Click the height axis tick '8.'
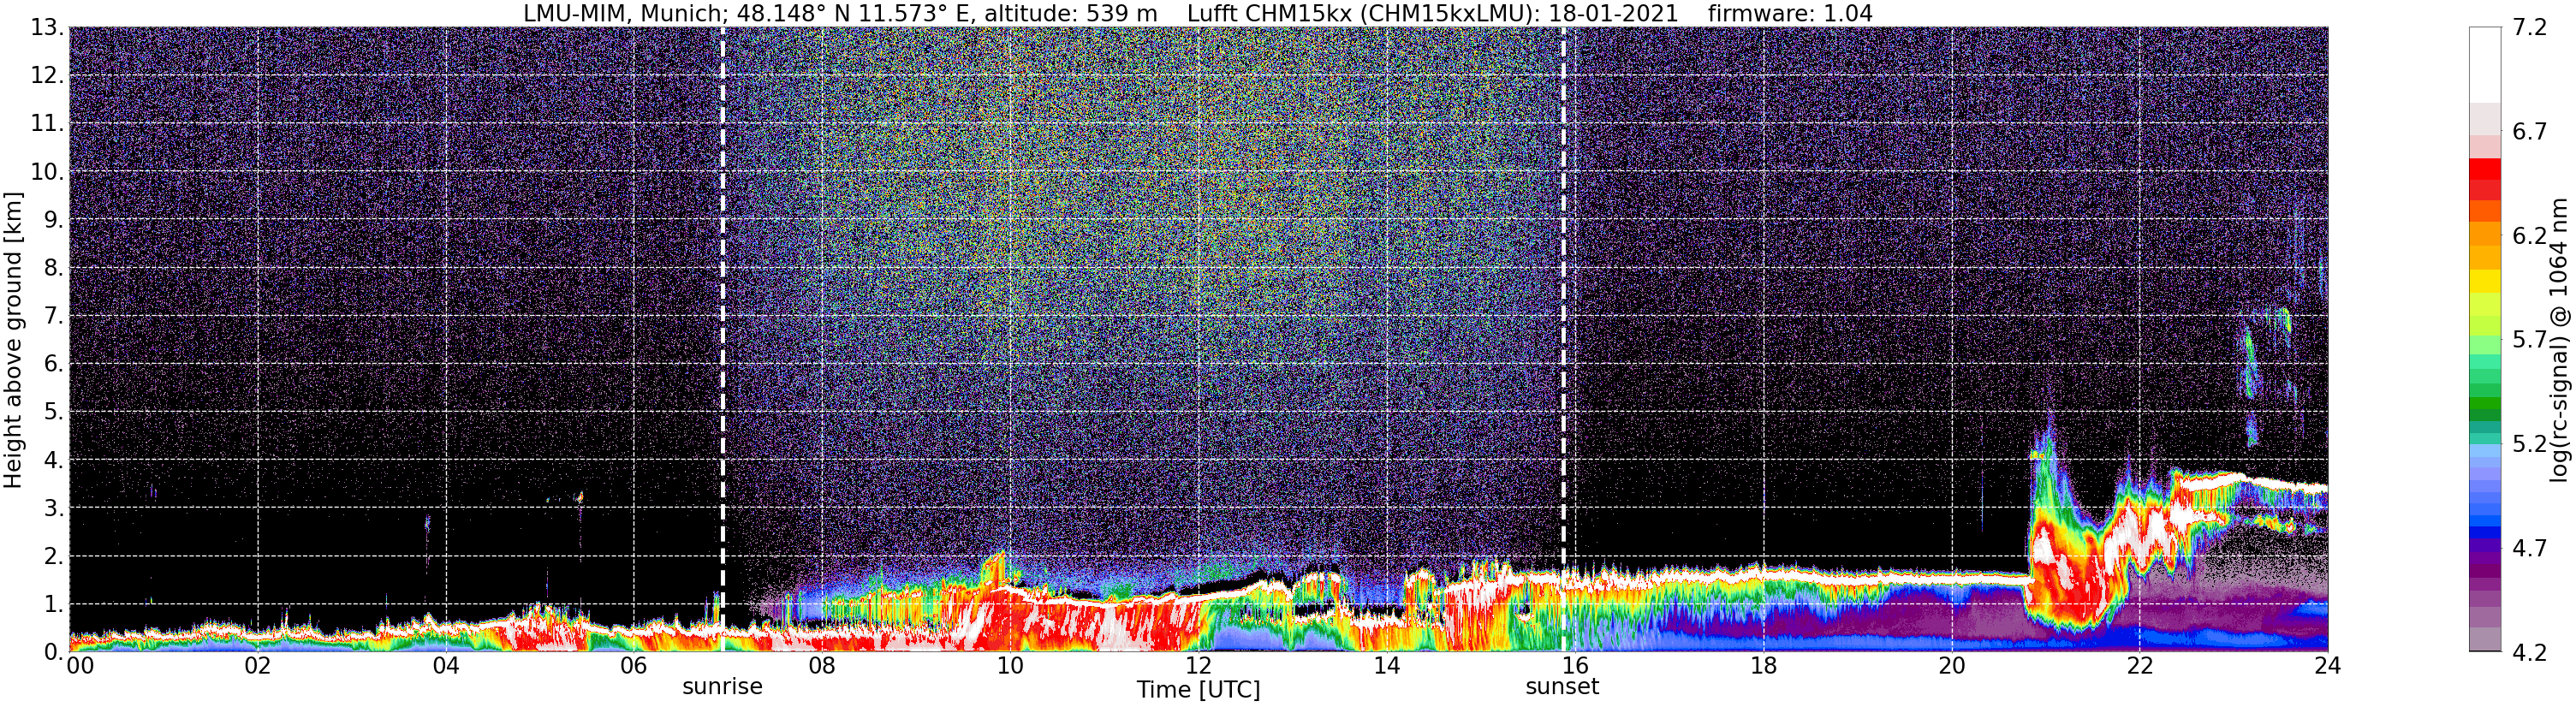 53,268
